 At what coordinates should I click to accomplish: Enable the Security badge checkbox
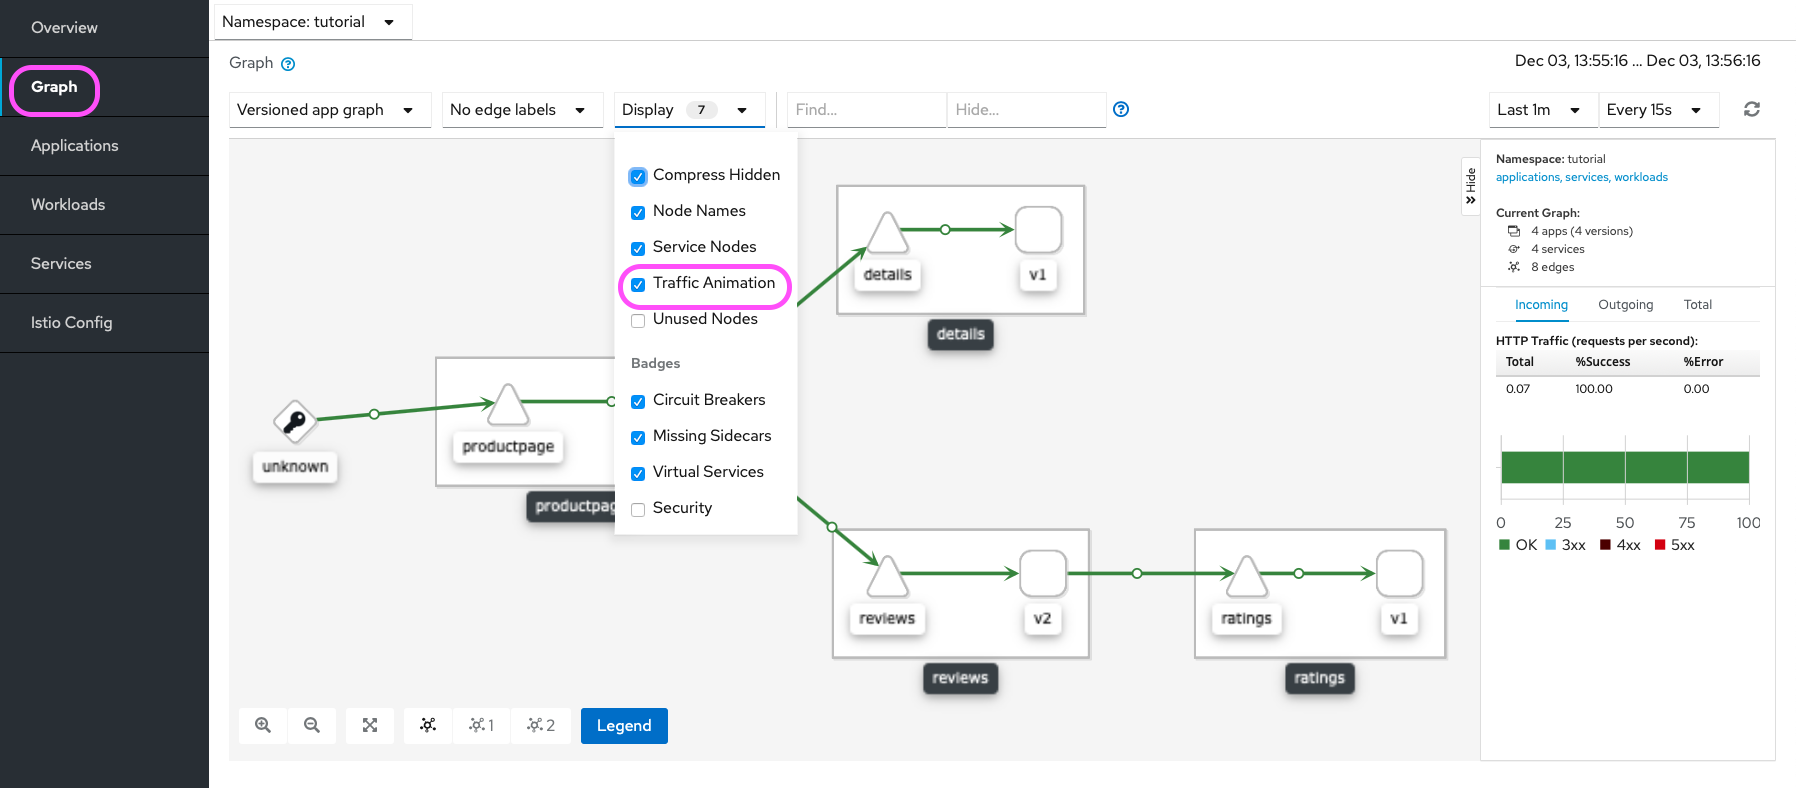point(638,509)
